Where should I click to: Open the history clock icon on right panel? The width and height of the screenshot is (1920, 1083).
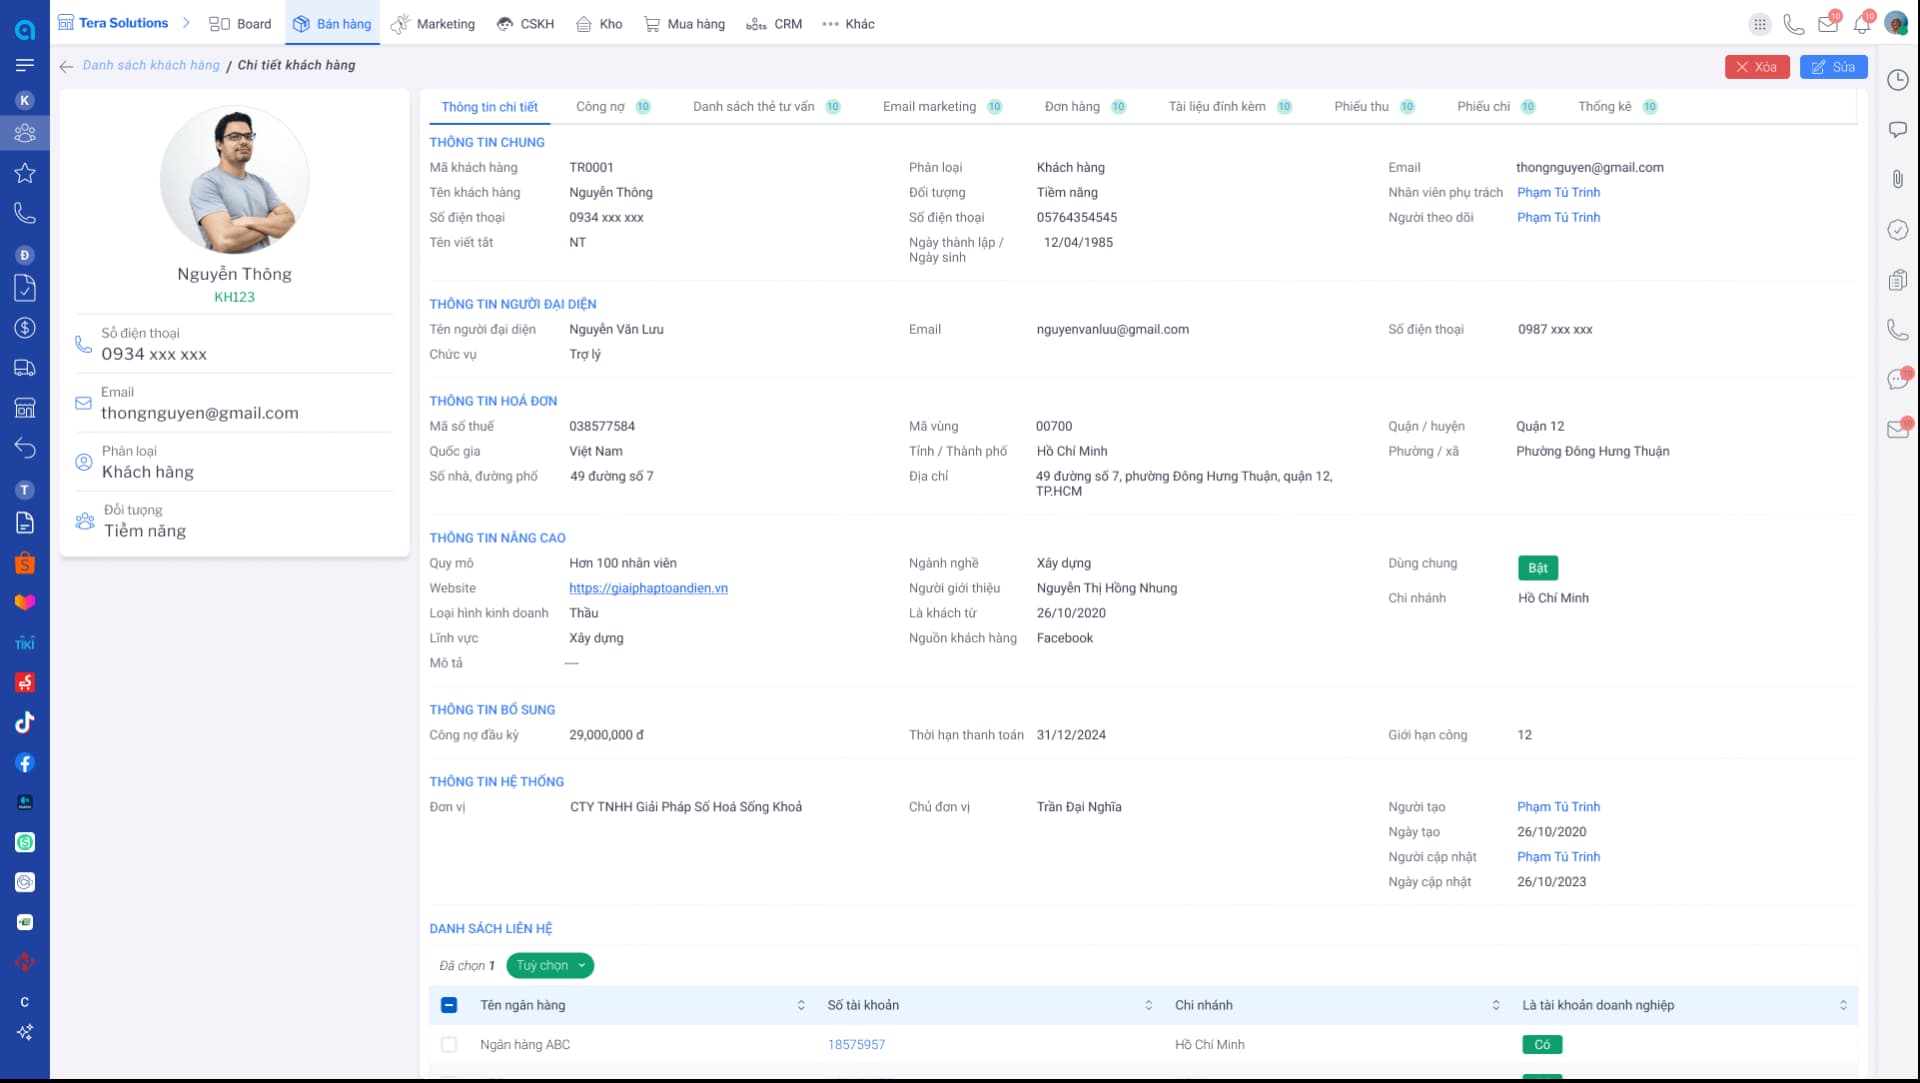click(1897, 80)
